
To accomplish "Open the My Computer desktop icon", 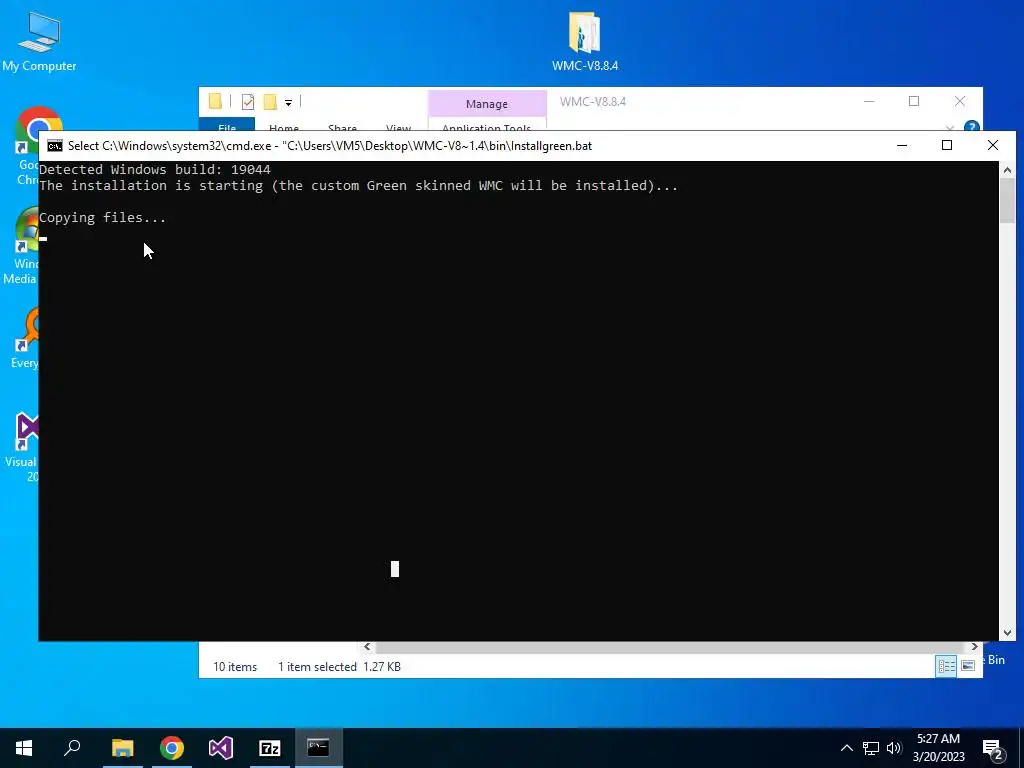I will click(39, 42).
